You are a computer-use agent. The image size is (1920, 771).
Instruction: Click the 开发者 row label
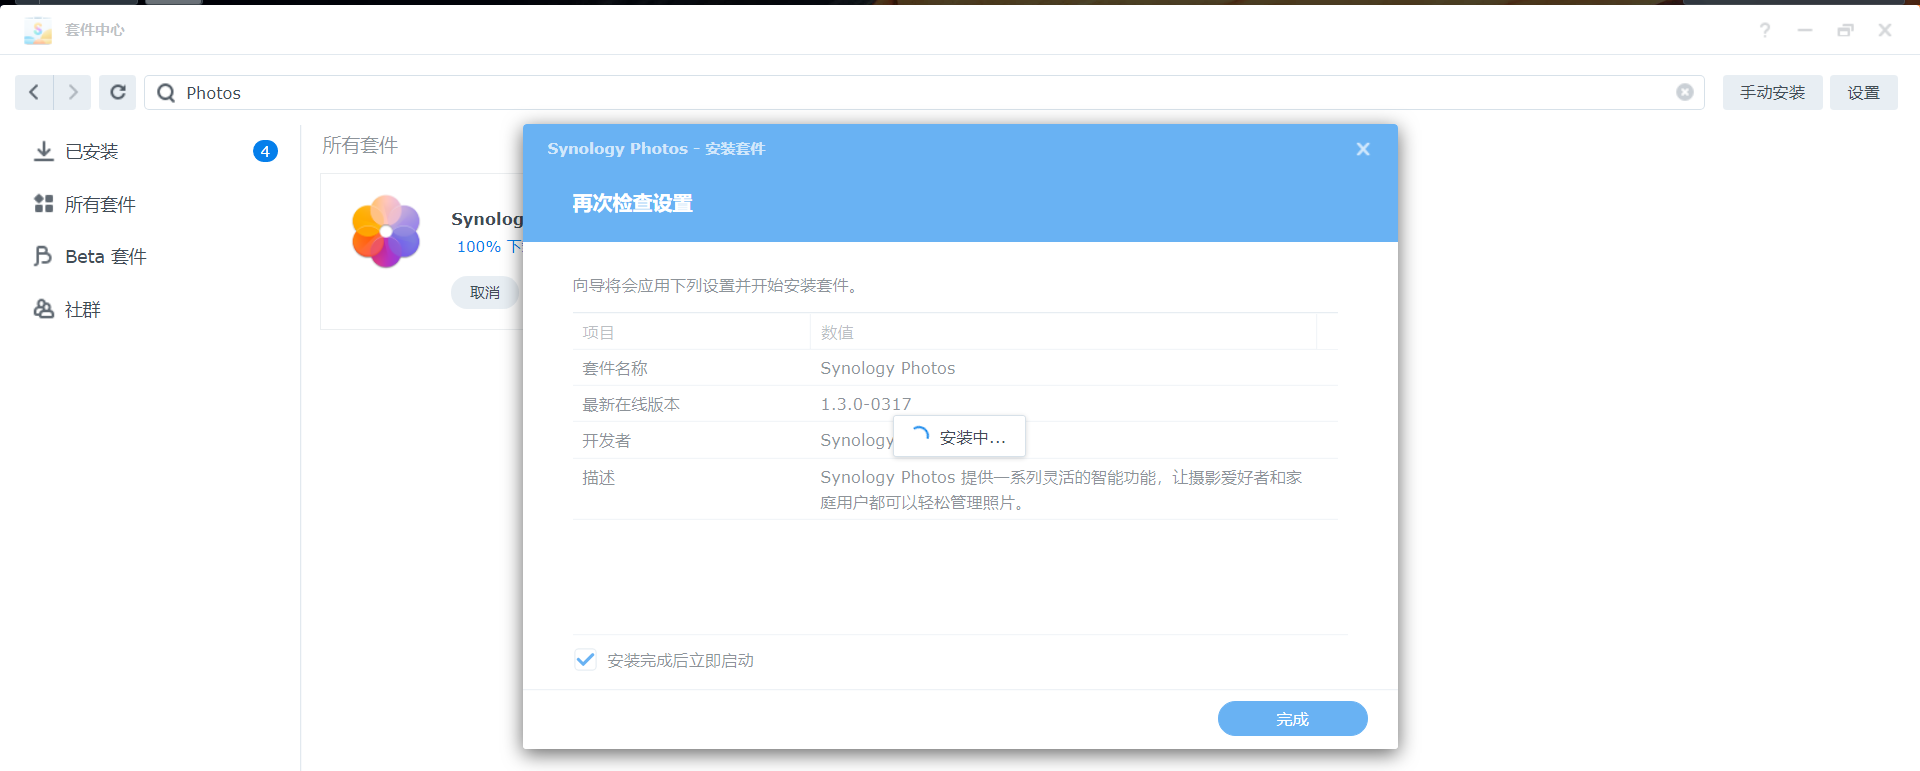click(606, 440)
